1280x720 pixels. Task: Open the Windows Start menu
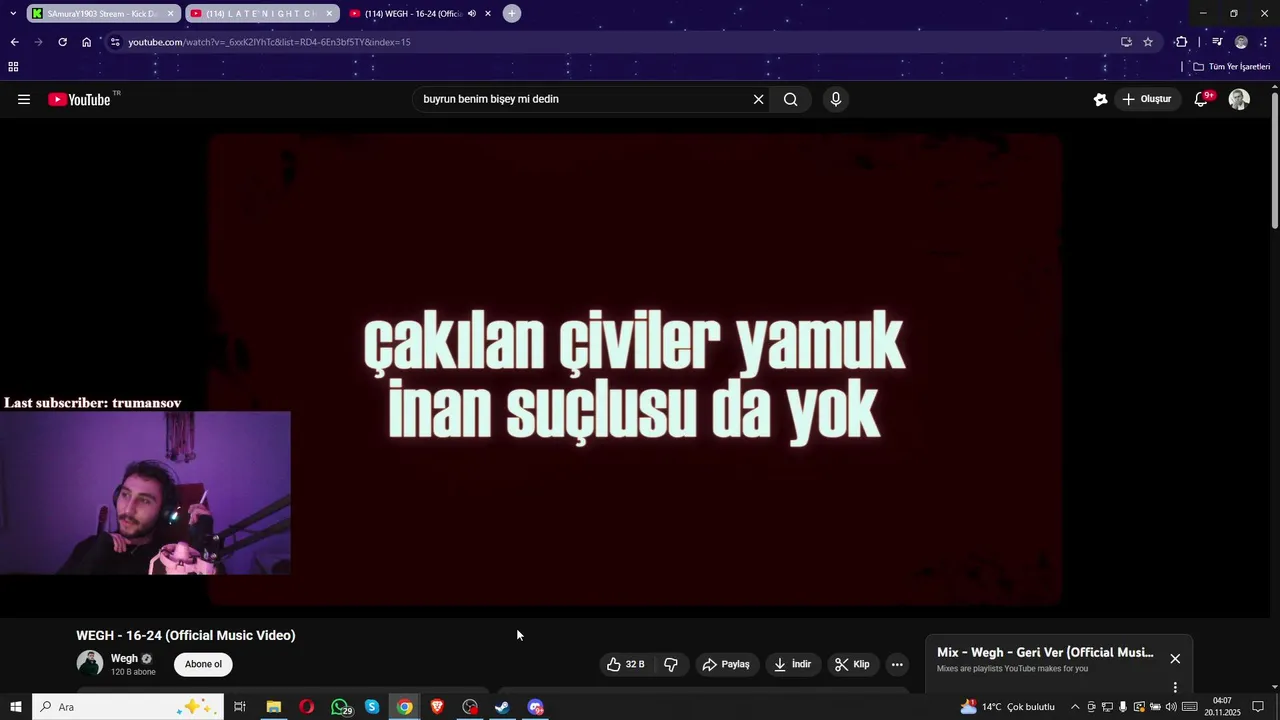15,707
